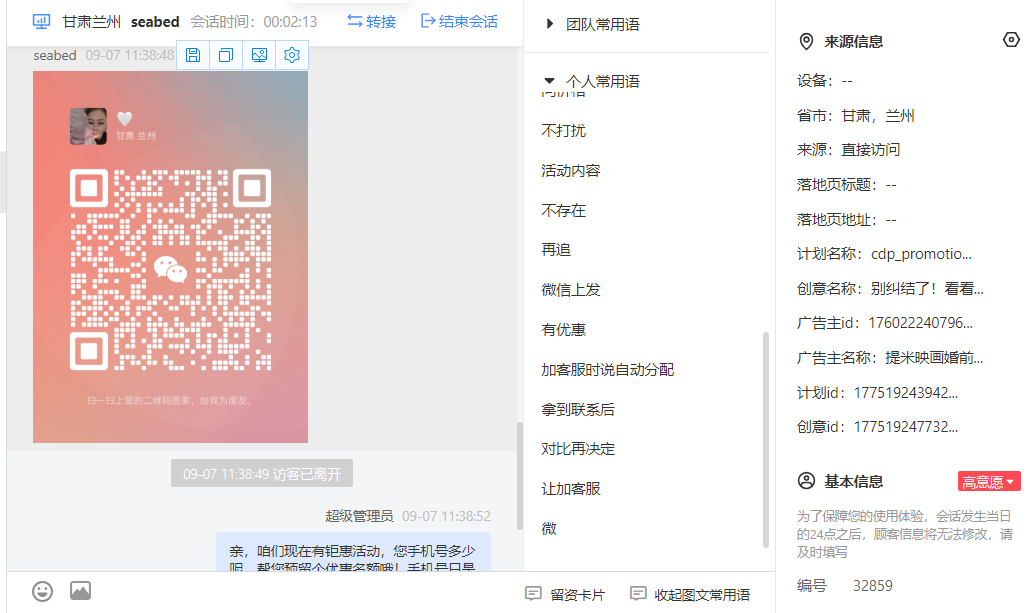This screenshot has height=613, width=1035.
Task: Select the 活动内容 quick phrase
Action: (571, 170)
